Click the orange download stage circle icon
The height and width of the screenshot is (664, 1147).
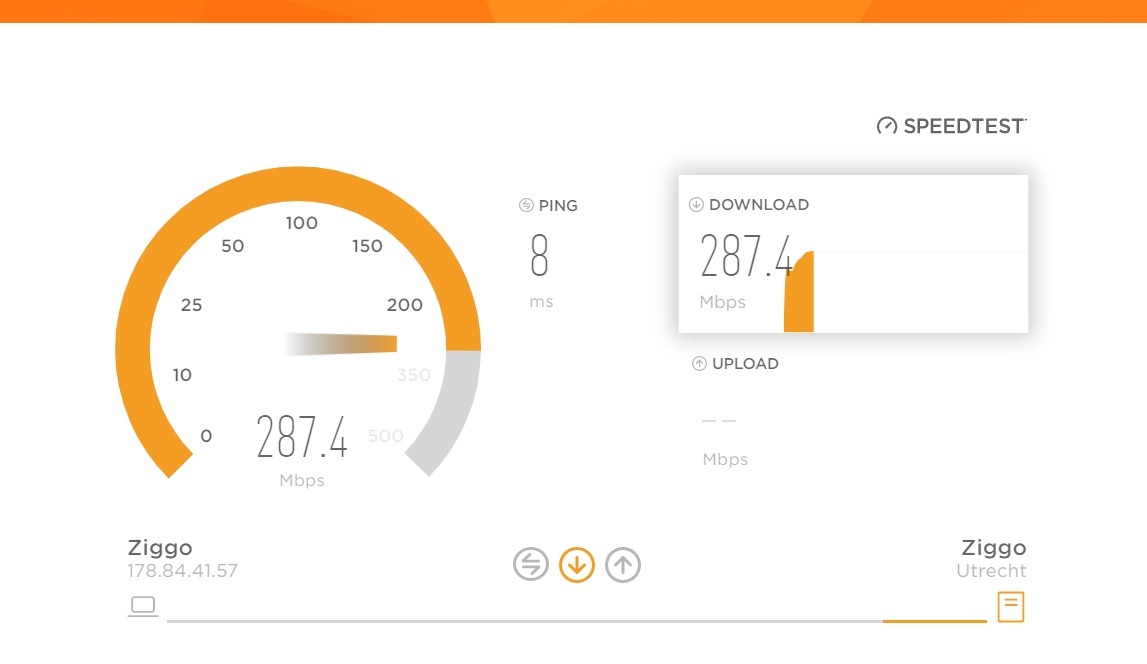(577, 565)
